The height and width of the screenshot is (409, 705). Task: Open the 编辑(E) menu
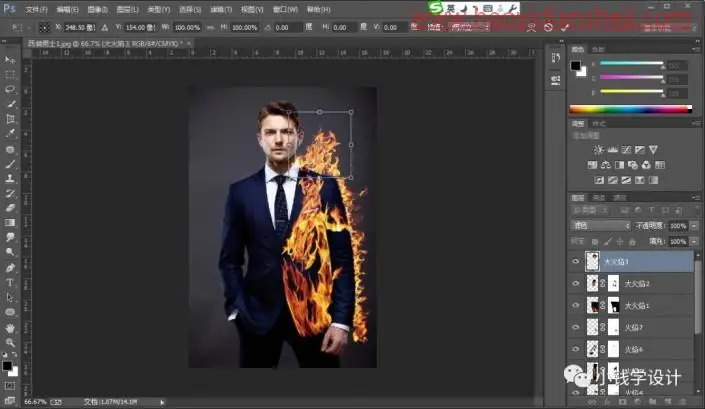click(x=67, y=9)
